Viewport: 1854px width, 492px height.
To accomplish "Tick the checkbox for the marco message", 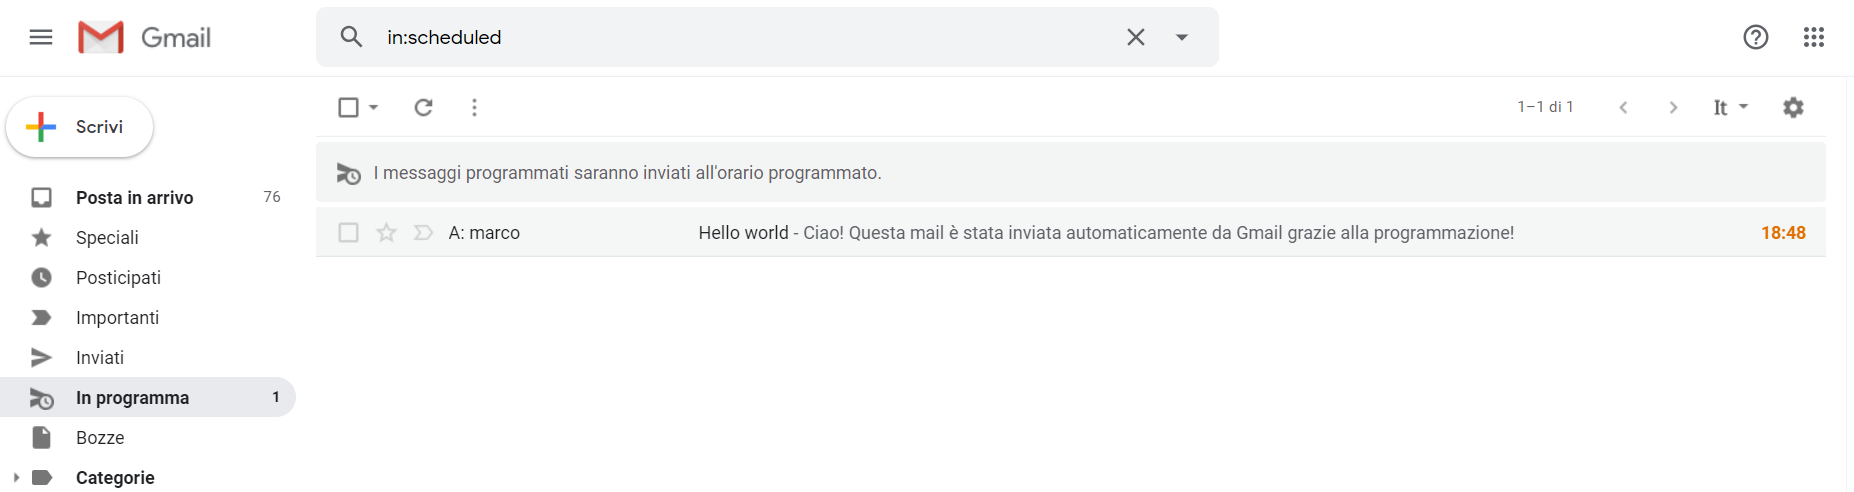I will pos(348,233).
